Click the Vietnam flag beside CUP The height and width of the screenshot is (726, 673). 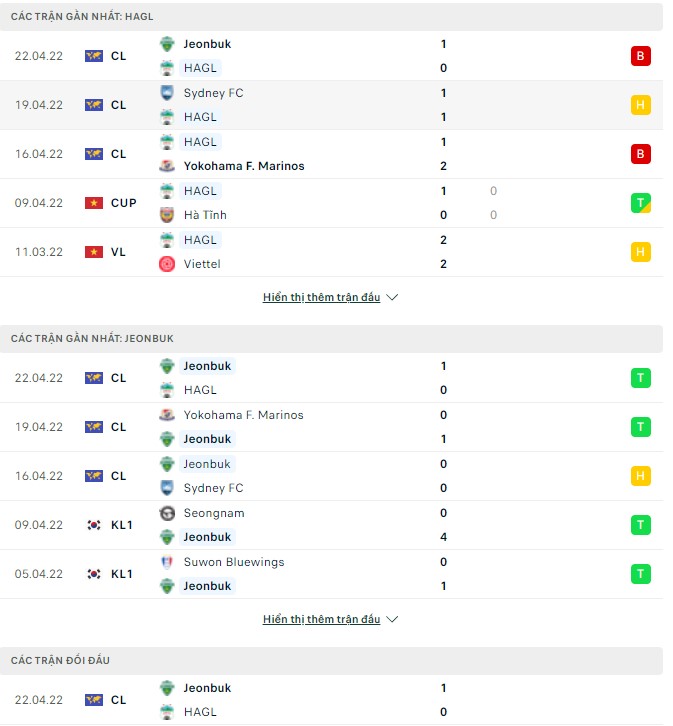(94, 203)
